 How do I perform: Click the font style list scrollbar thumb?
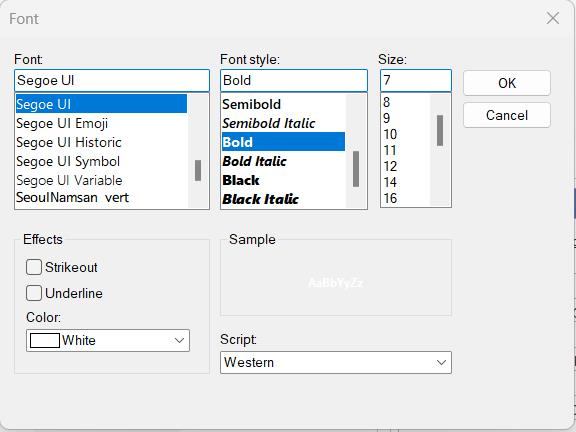point(356,169)
